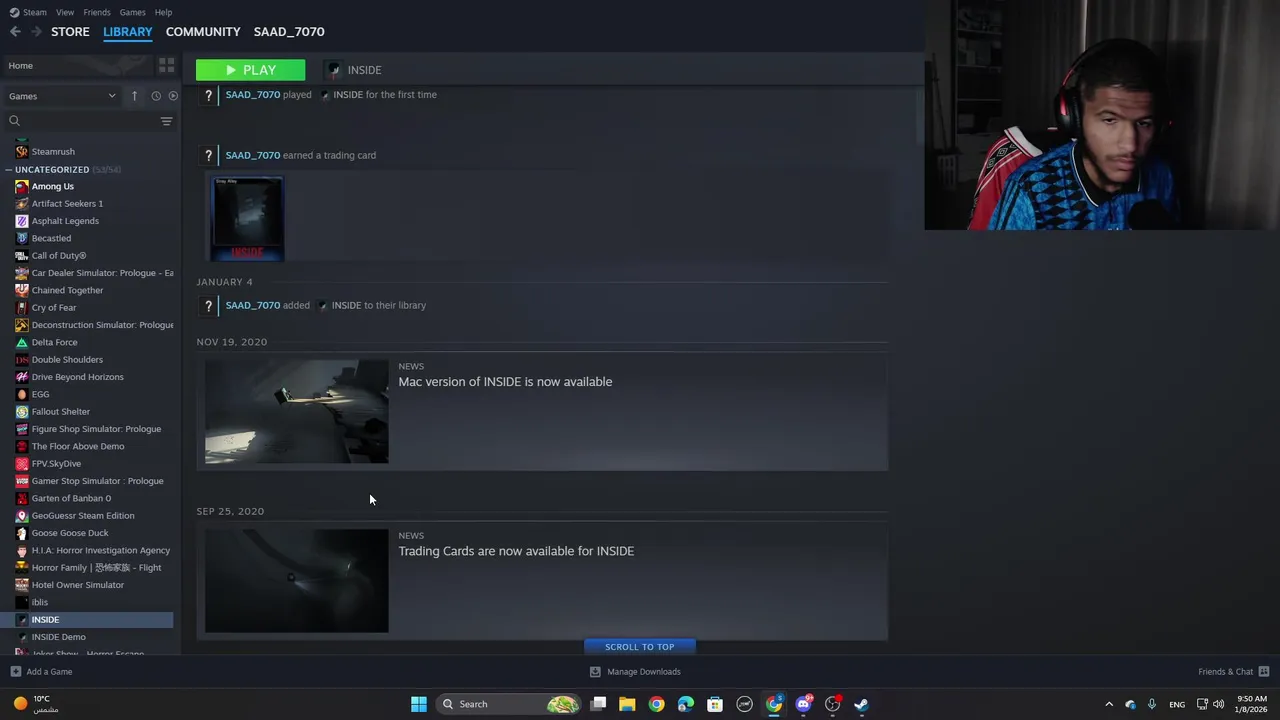
Task: Open Windows Start menu
Action: tap(419, 704)
